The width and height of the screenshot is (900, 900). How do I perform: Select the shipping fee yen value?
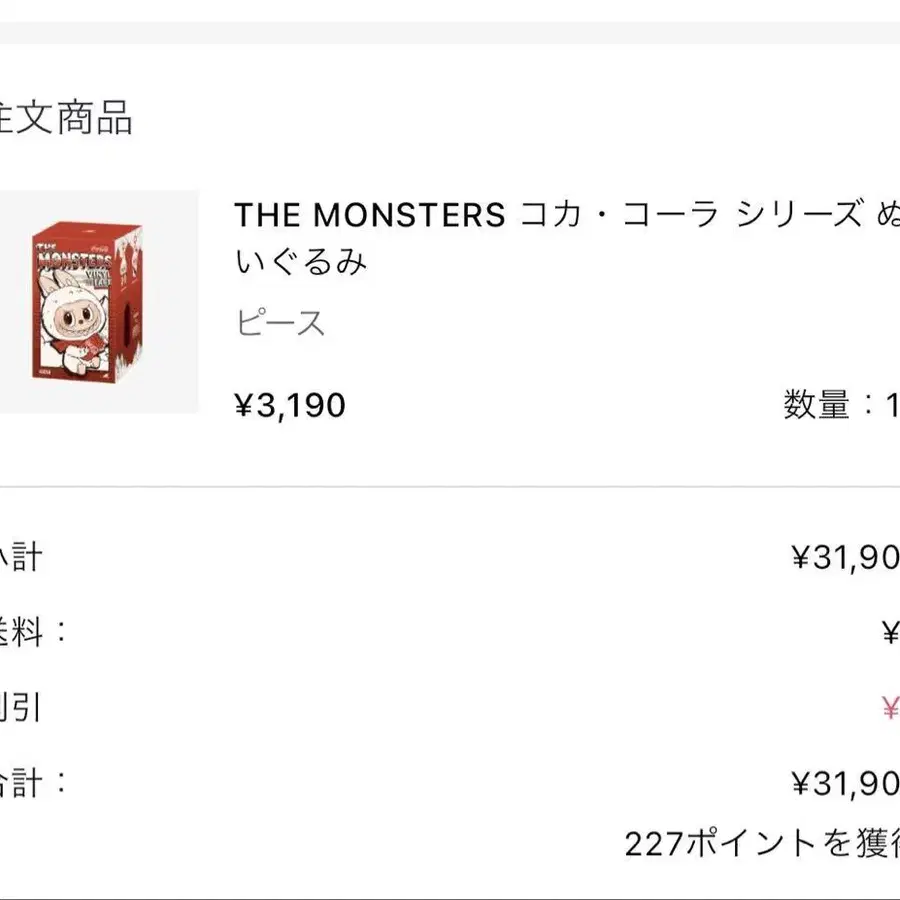pyautogui.click(x=891, y=633)
